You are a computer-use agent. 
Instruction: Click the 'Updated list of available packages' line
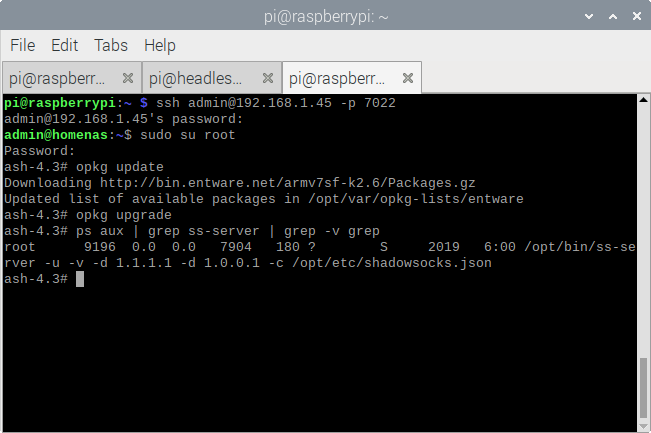click(x=264, y=199)
